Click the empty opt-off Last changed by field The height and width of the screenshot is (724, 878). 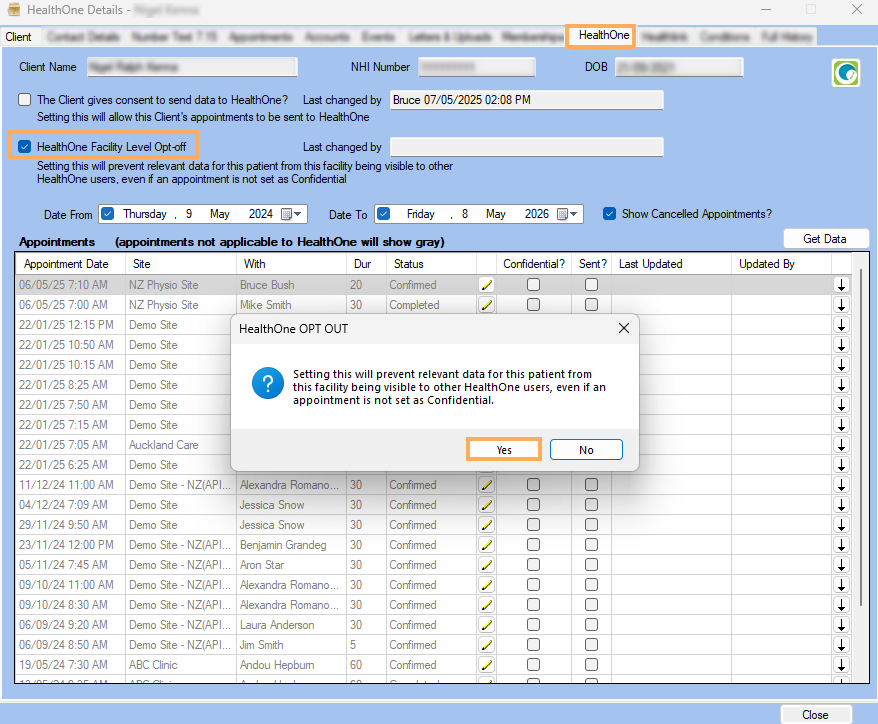pyautogui.click(x=526, y=147)
